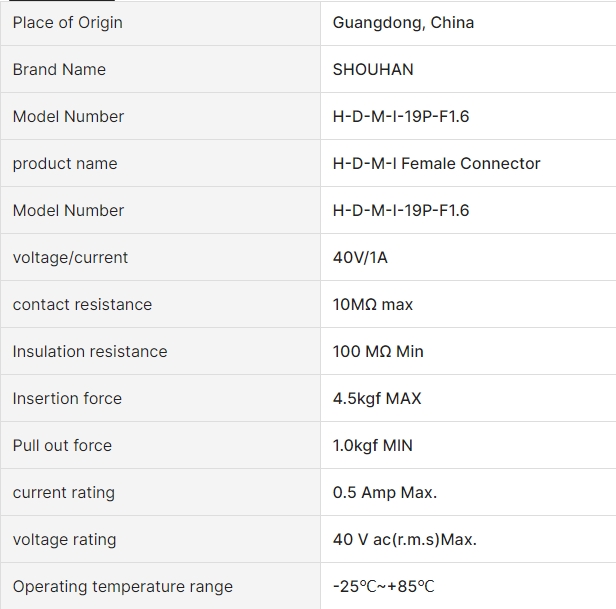This screenshot has height=609, width=616.
Task: Select the '10MΩ max' value
Action: point(373,304)
